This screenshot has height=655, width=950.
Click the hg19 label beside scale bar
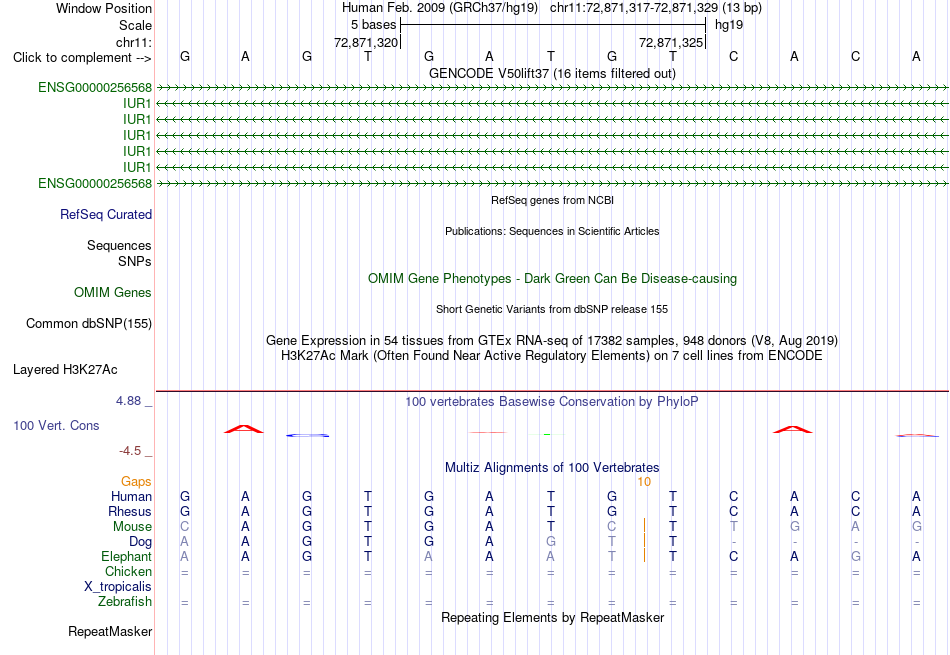click(x=729, y=25)
